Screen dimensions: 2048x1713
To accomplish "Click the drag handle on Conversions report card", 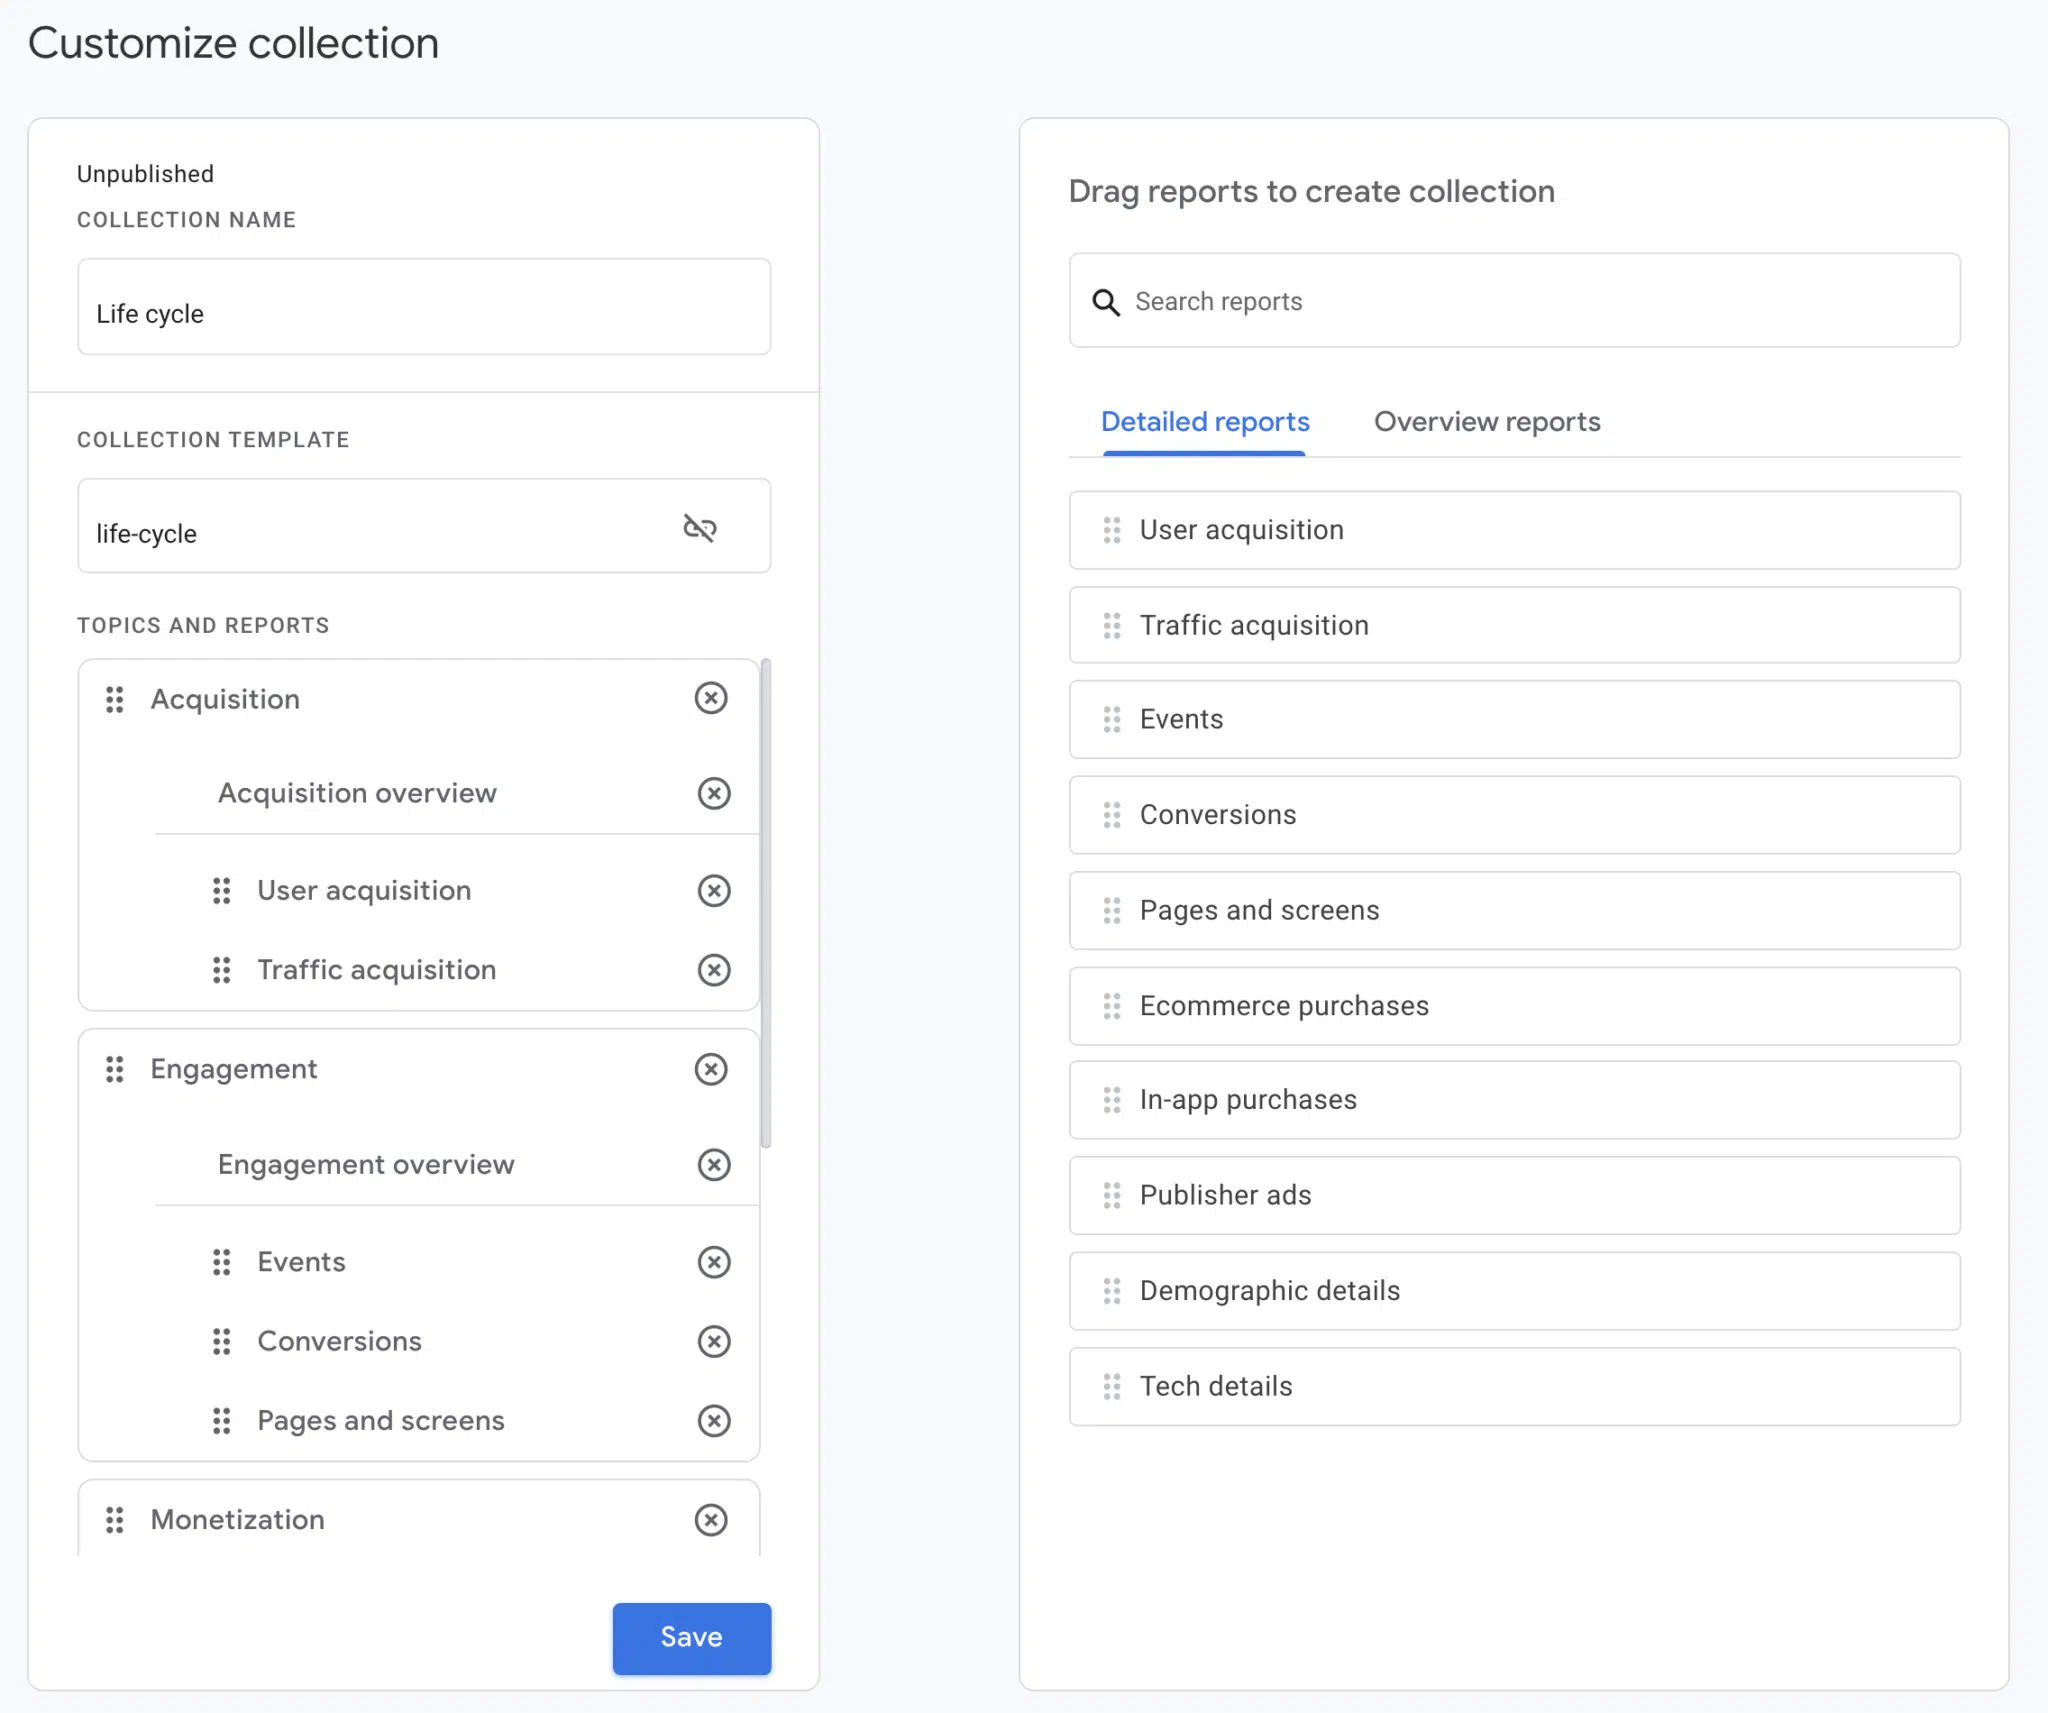I will click(1112, 816).
